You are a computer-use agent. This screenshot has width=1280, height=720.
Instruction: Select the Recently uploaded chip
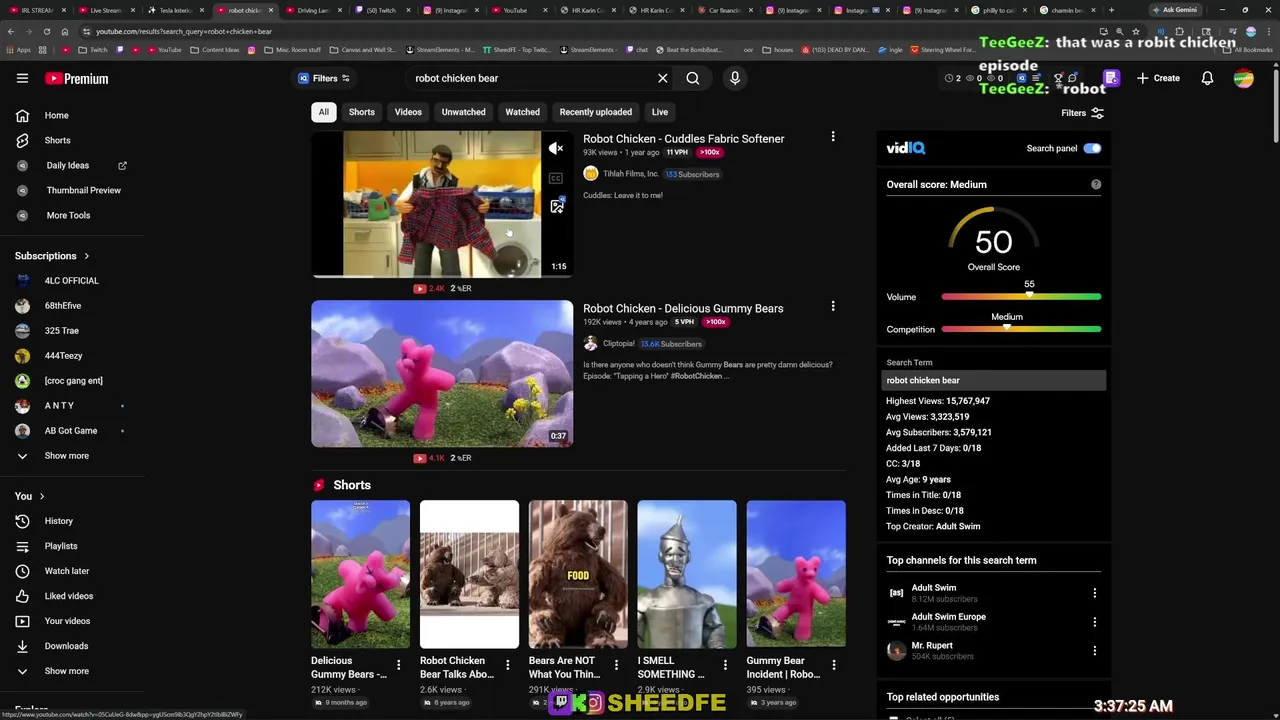click(596, 112)
